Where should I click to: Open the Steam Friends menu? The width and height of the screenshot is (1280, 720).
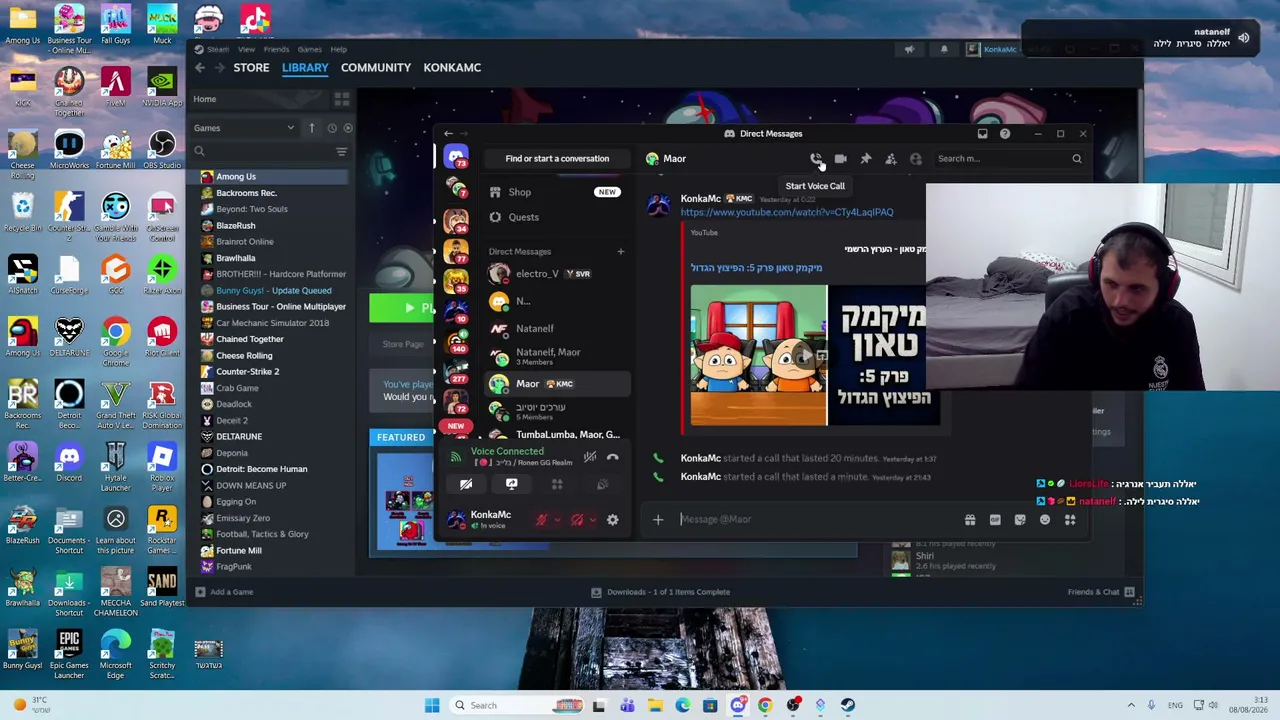276,49
